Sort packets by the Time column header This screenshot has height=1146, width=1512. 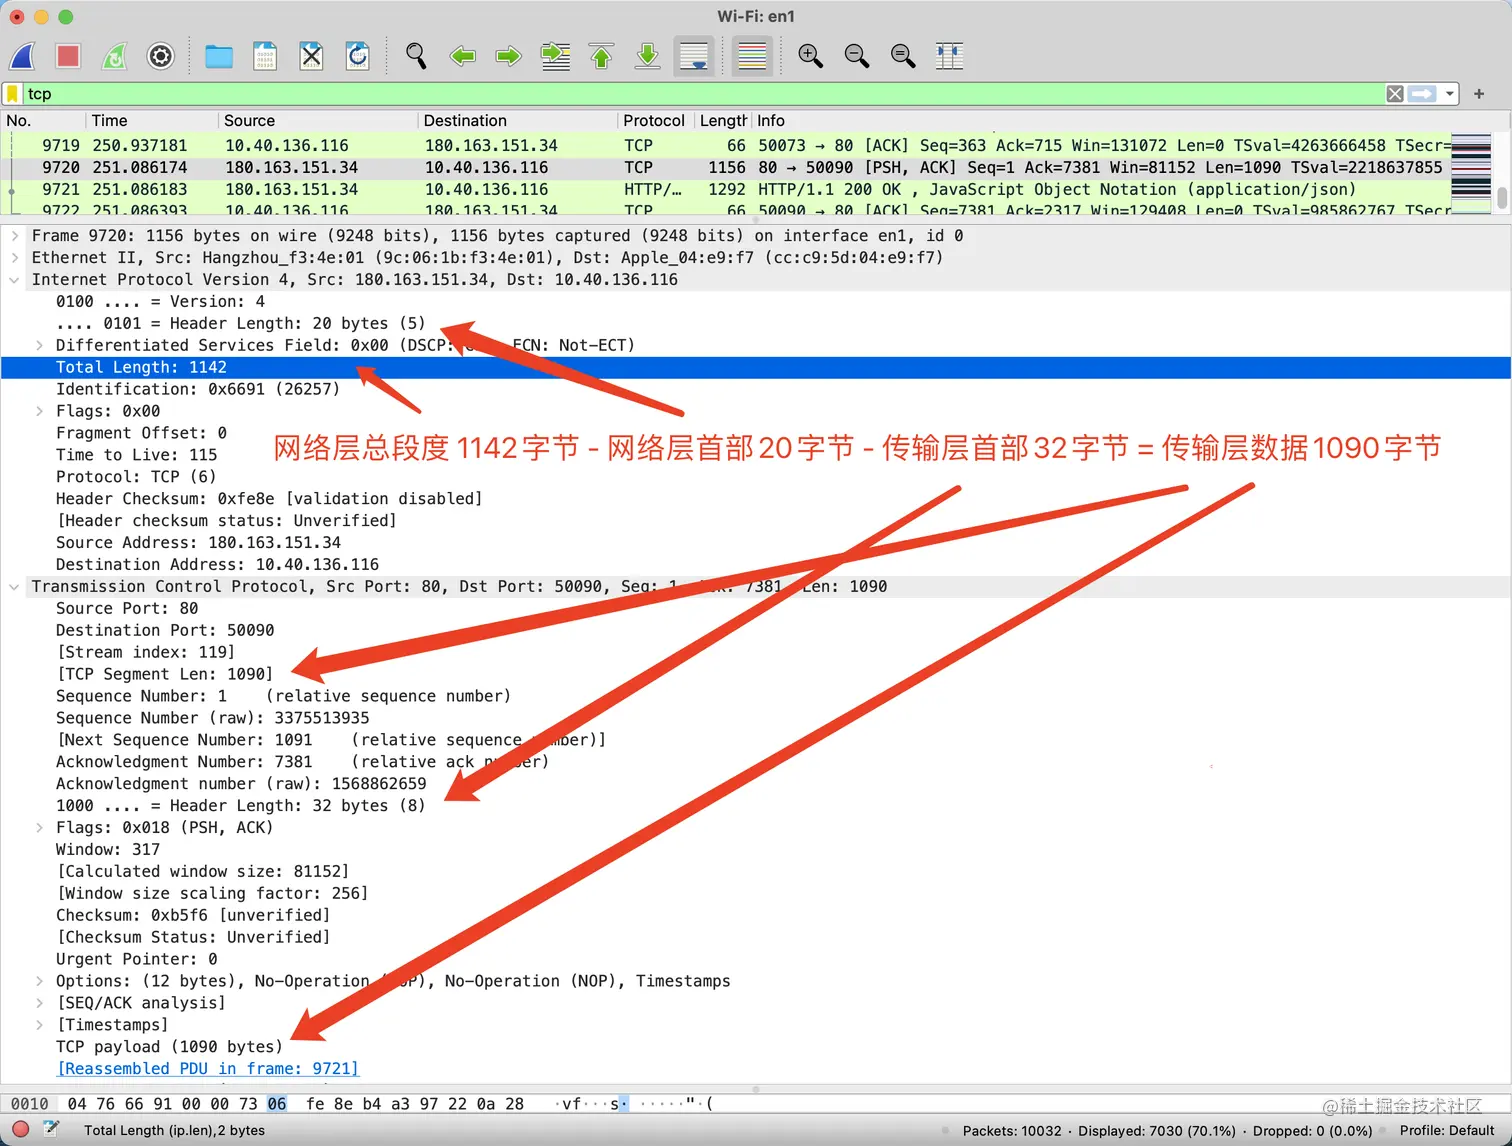pos(151,121)
